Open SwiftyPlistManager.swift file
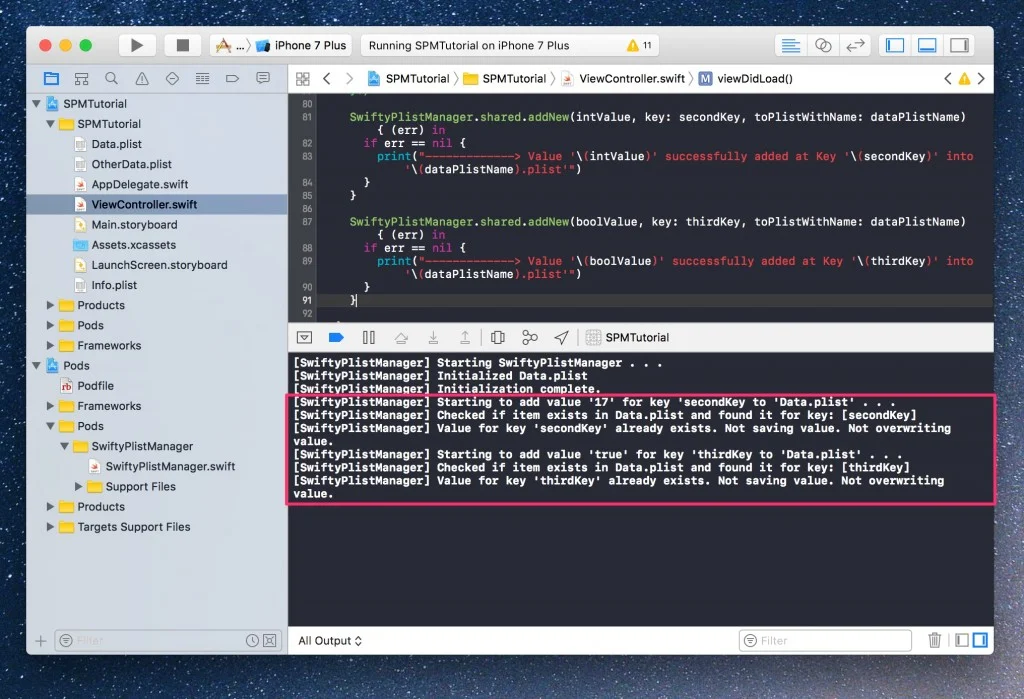 click(x=170, y=466)
